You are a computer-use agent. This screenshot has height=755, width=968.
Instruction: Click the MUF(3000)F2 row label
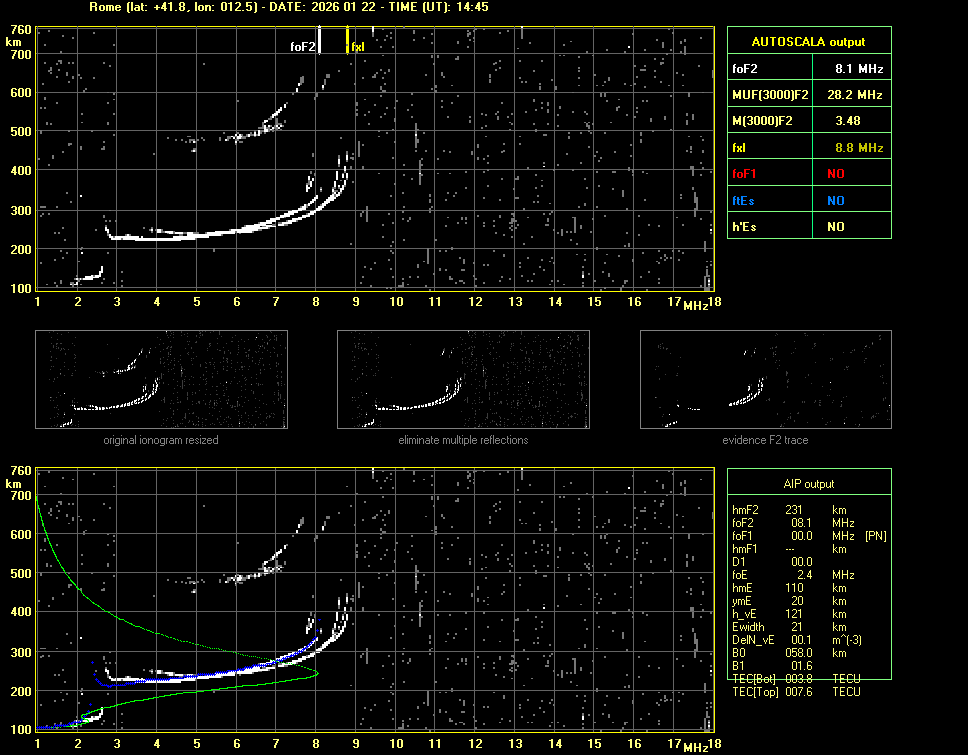point(768,95)
